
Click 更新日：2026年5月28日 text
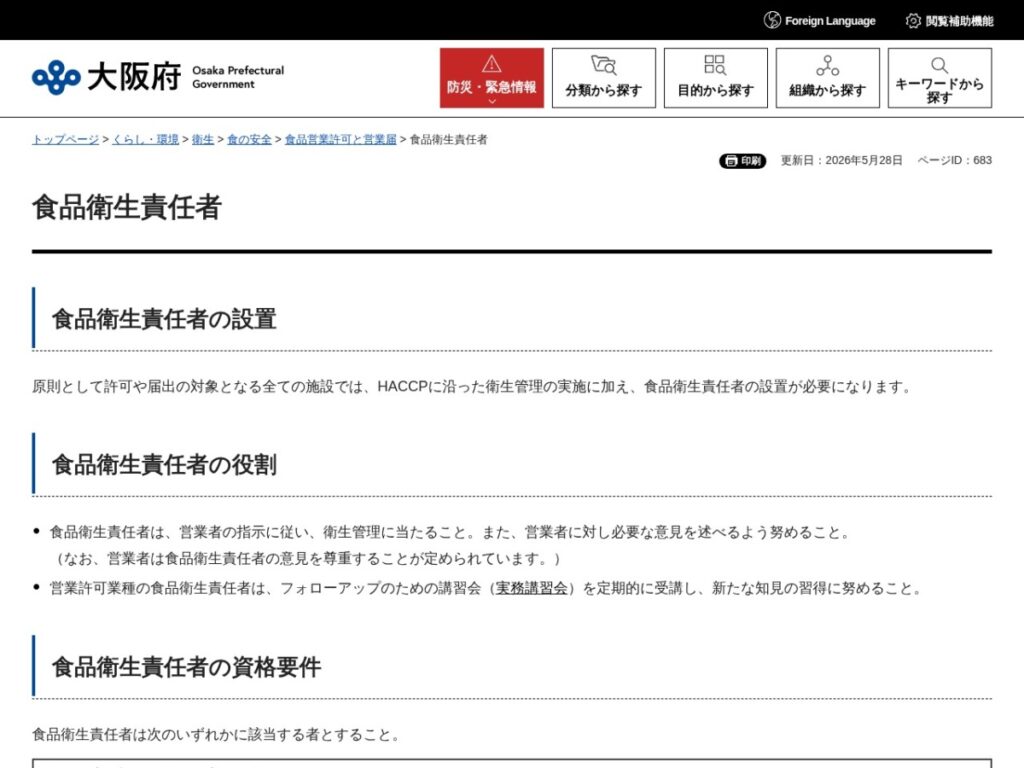pyautogui.click(x=842, y=160)
